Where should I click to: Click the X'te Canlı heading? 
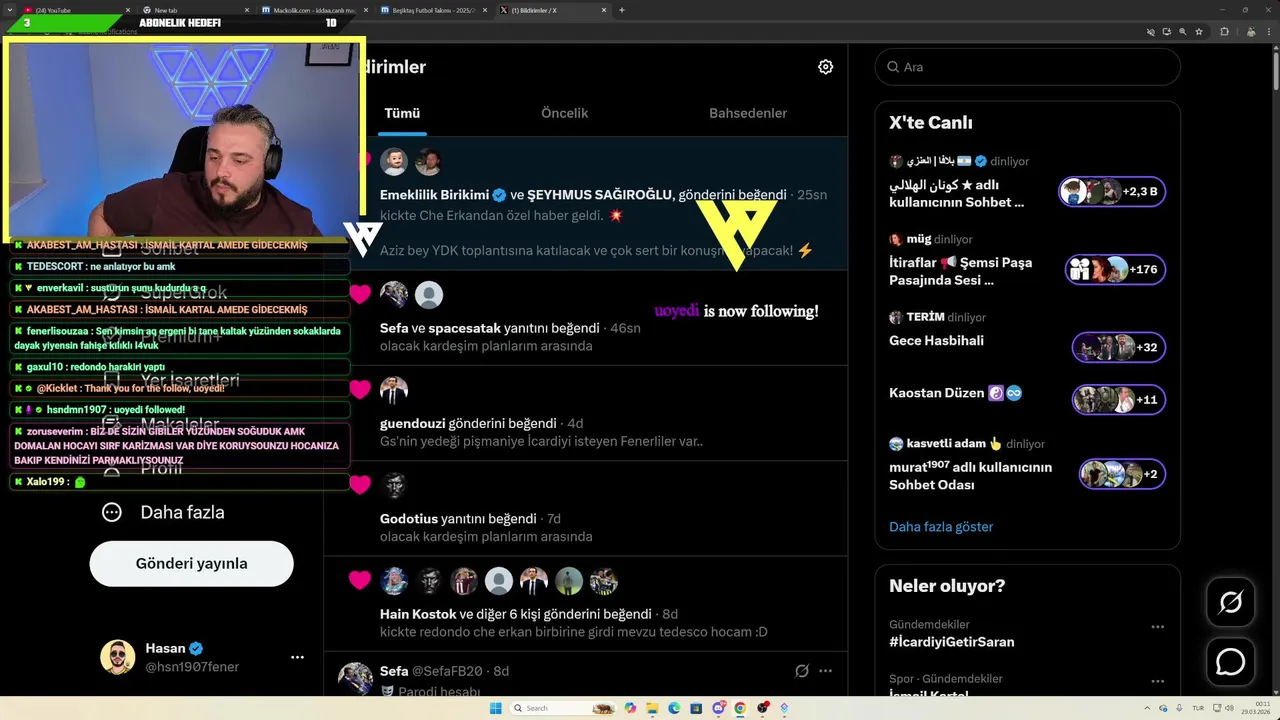tap(930, 122)
